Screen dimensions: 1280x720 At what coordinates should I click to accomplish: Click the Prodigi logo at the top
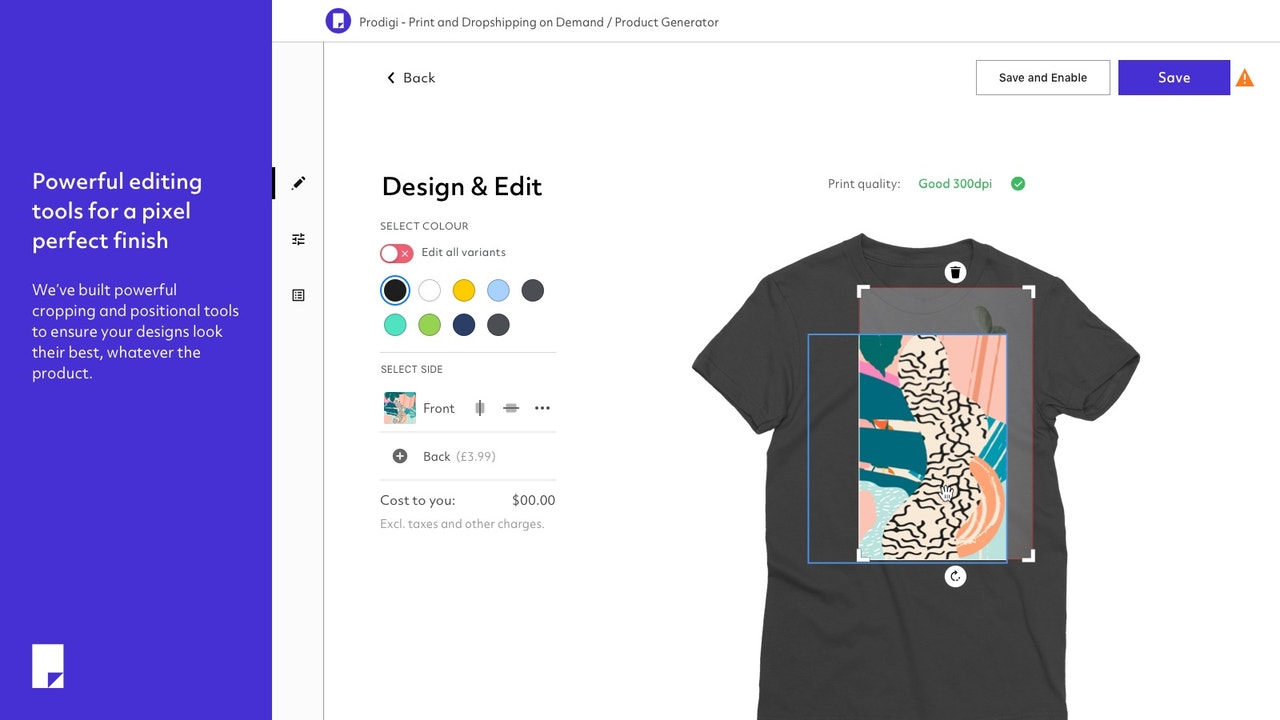[338, 20]
